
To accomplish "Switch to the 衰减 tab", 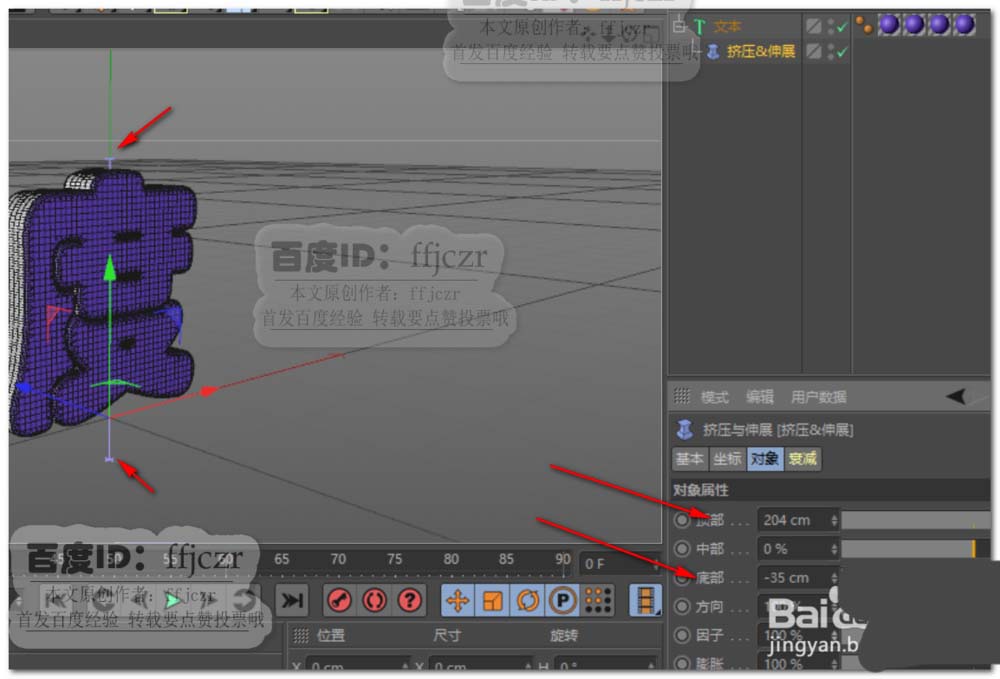I will coord(802,458).
